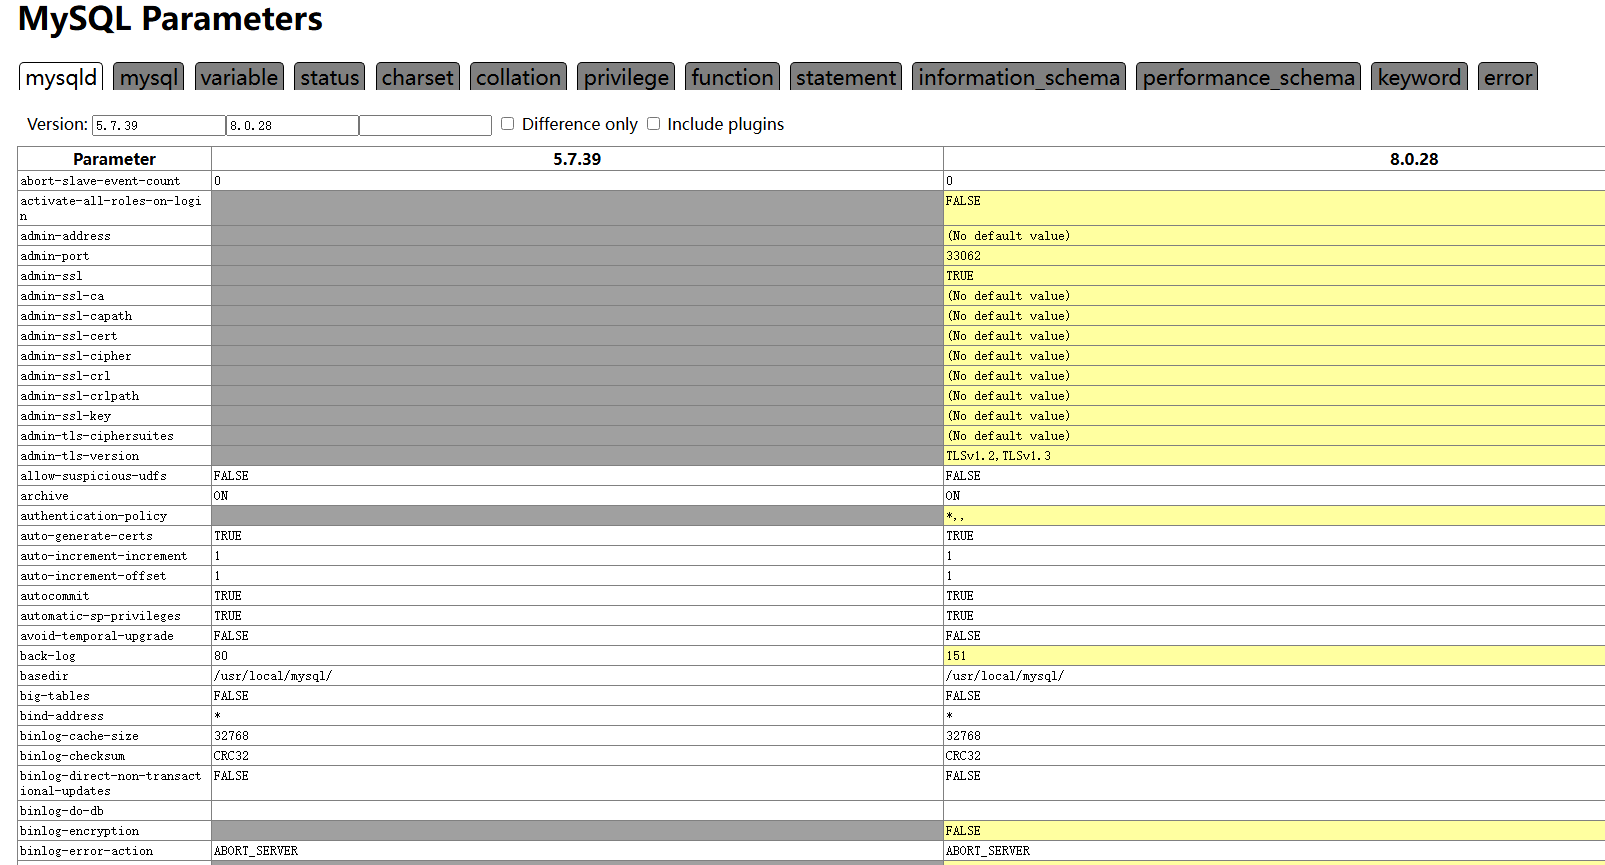
Task: Click the binlog-direct-non-transactional-updates parameter
Action: 111,783
